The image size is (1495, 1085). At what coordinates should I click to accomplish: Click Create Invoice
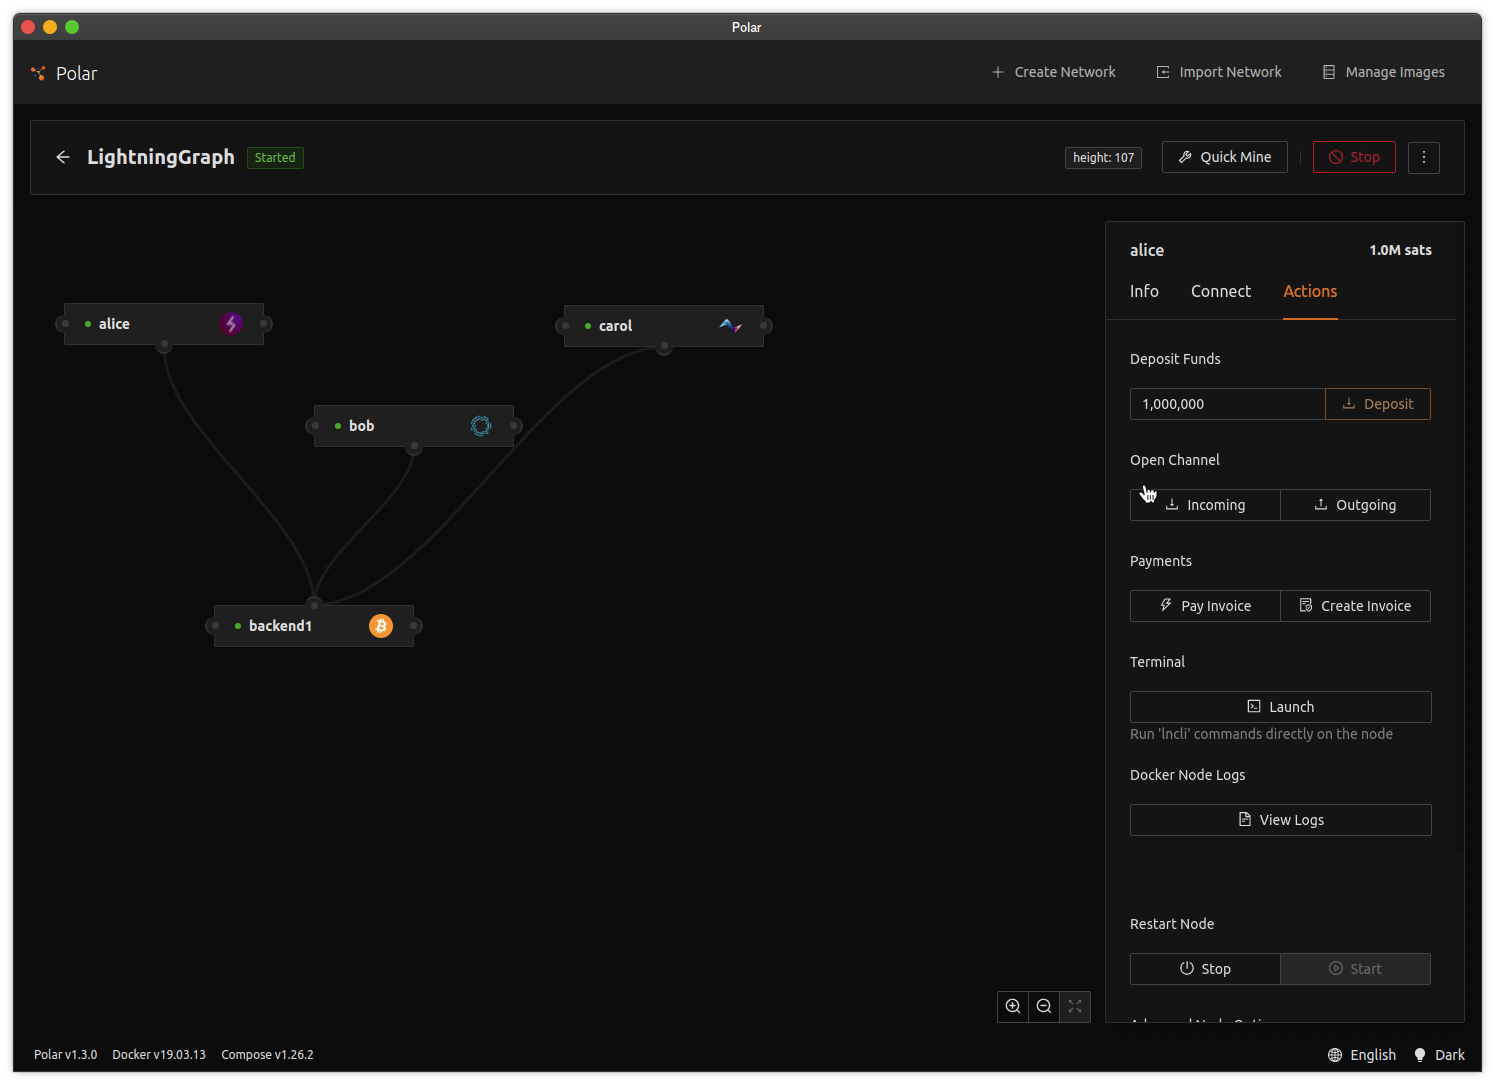[1355, 606]
